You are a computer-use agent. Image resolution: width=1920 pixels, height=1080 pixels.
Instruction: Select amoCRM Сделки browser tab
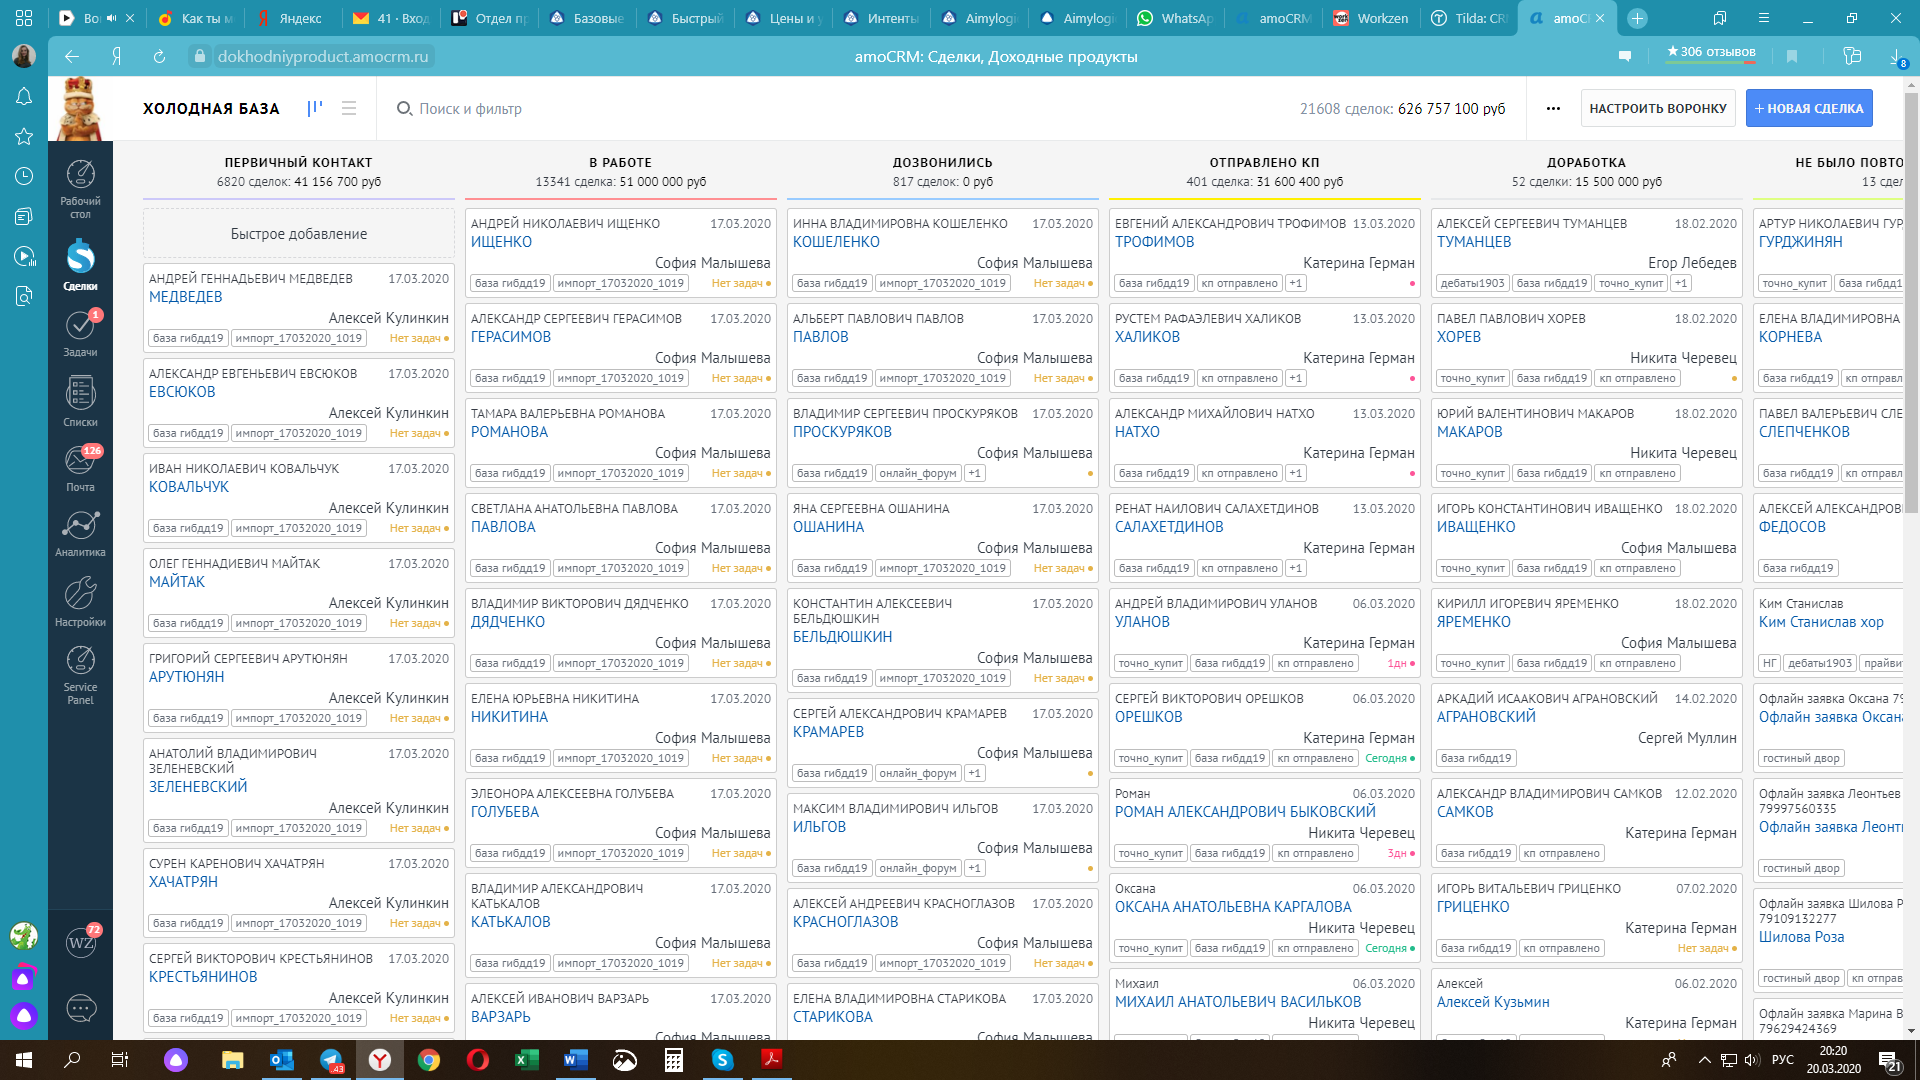tap(1563, 17)
